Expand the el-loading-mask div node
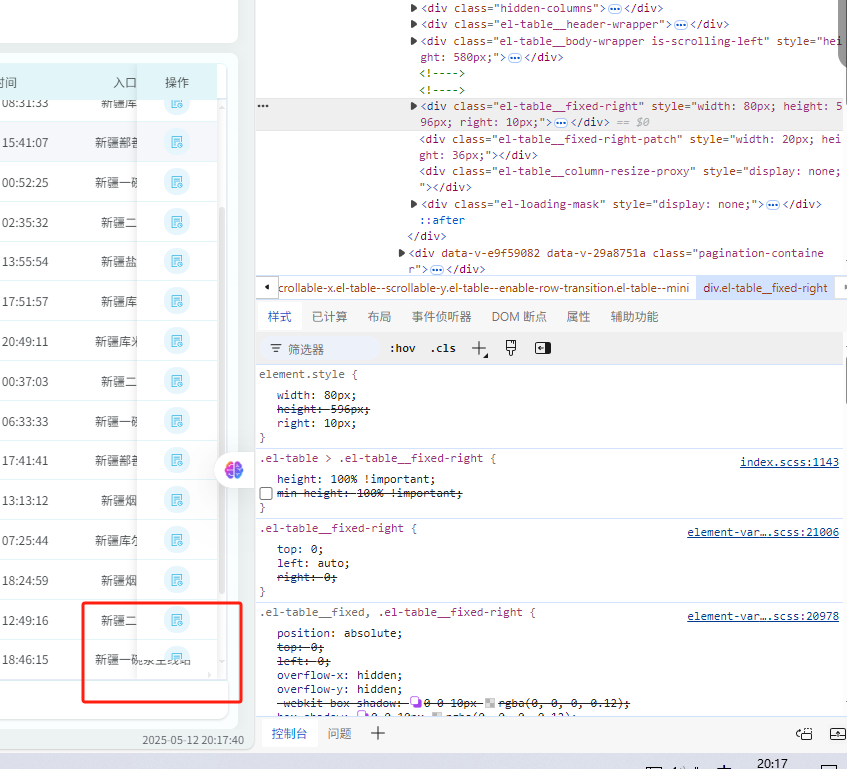Viewport: 847px width, 769px height. pyautogui.click(x=414, y=204)
